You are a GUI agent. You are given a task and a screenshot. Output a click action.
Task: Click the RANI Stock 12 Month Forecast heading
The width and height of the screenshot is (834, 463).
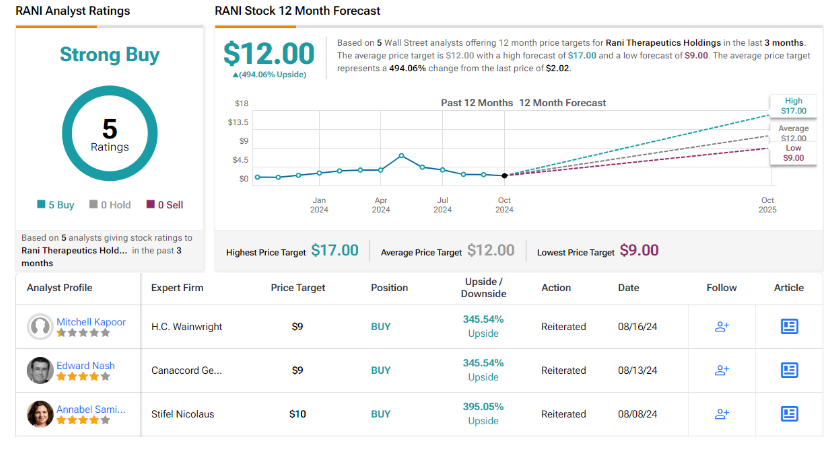tap(297, 11)
